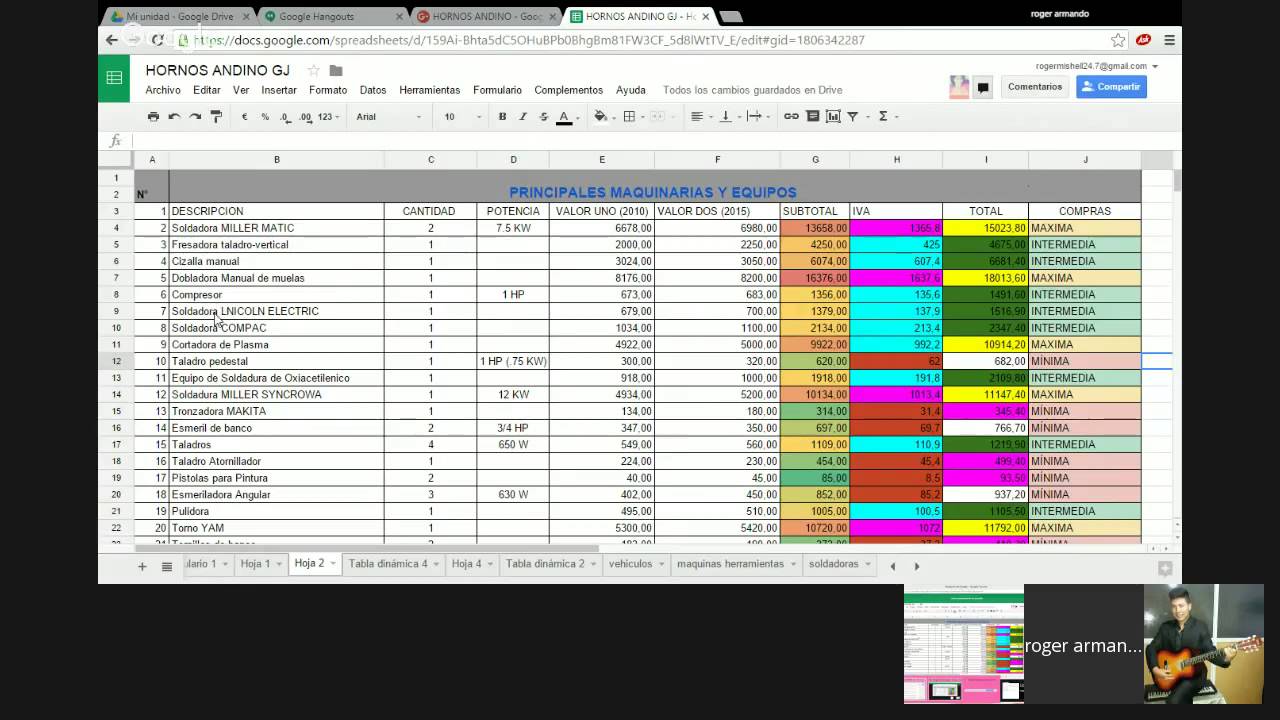Switch to Tabla dinámica 2 sheet
The image size is (1280, 720).
[x=545, y=564]
